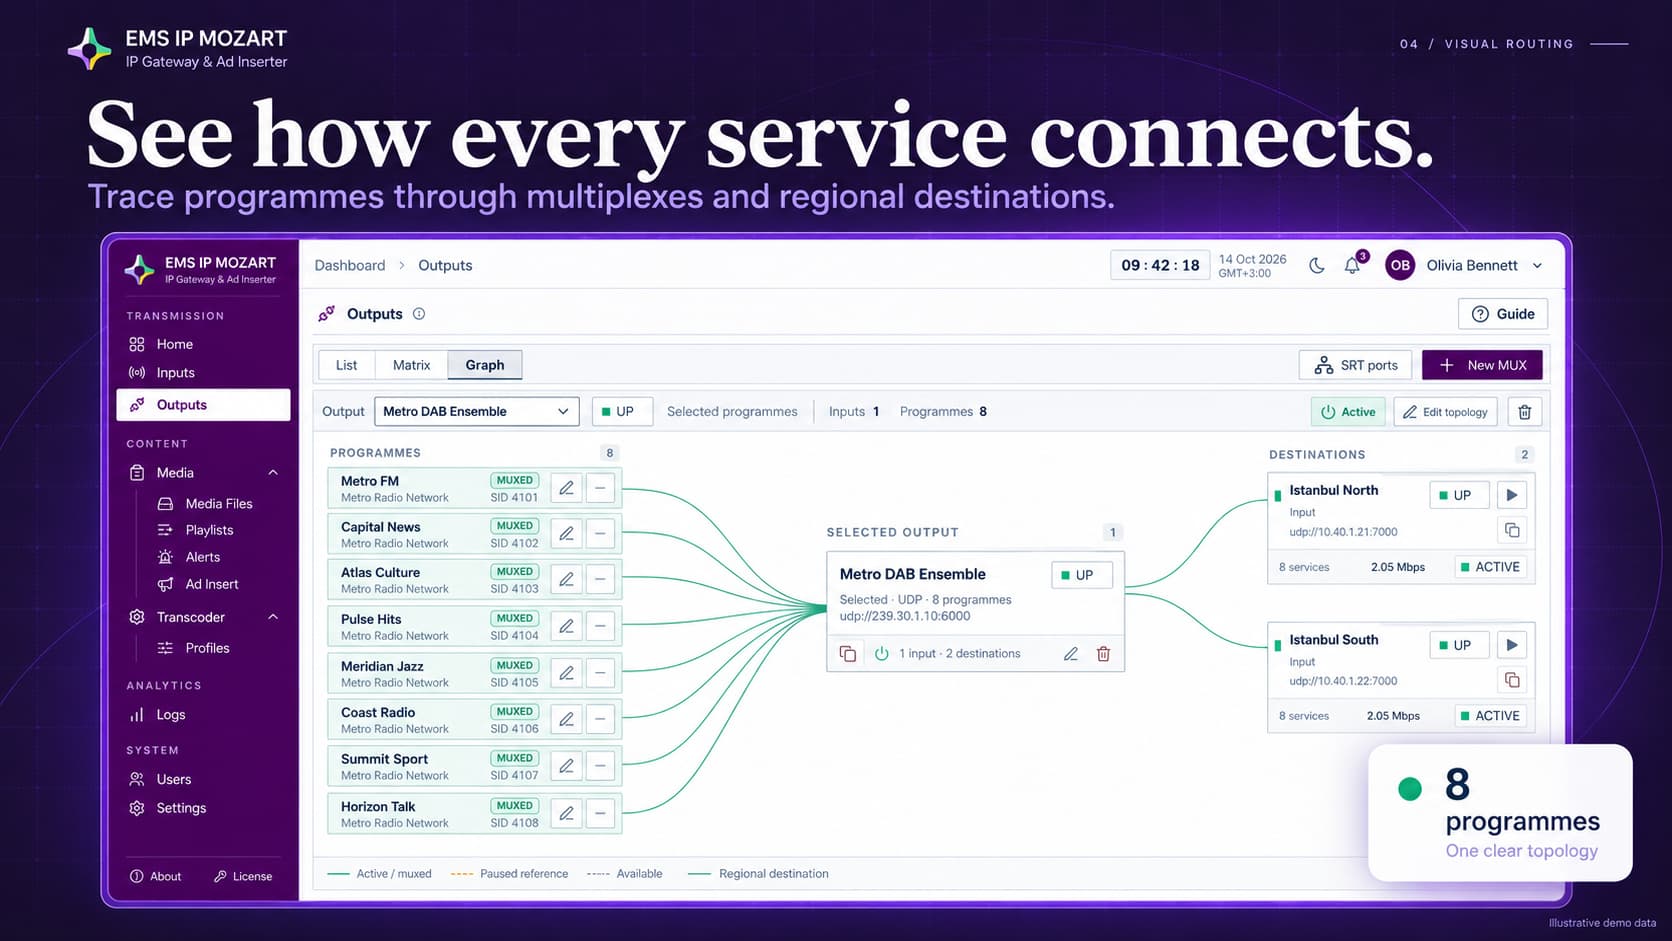1672x941 pixels.
Task: Open Playlists under Media
Action: 209,530
